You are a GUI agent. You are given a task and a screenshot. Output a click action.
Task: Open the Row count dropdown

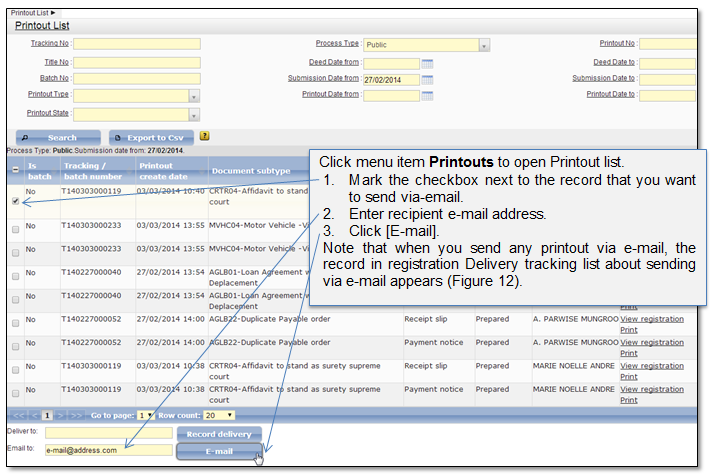(x=228, y=414)
